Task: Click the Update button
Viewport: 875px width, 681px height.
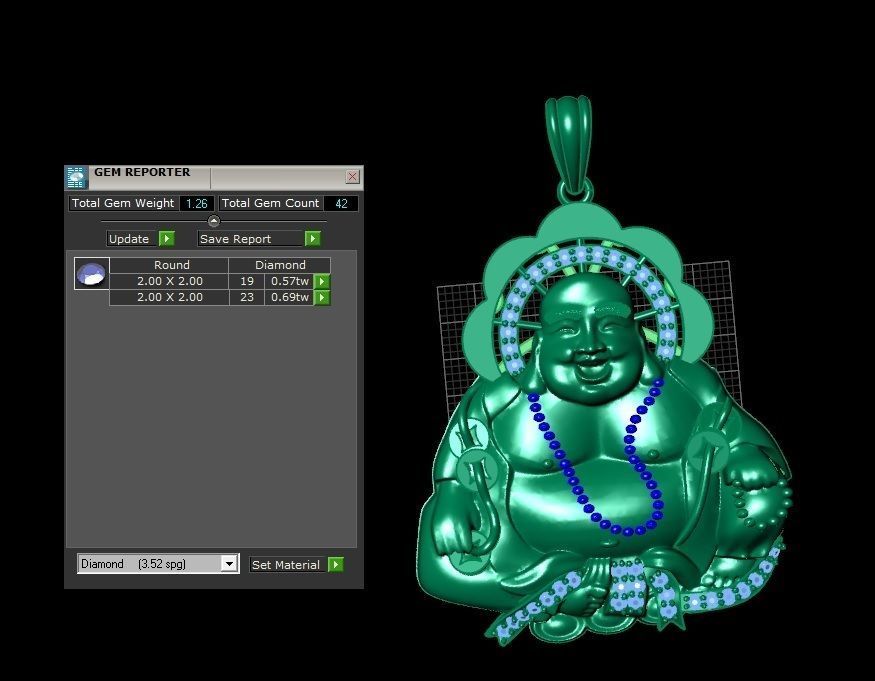Action: tap(132, 239)
